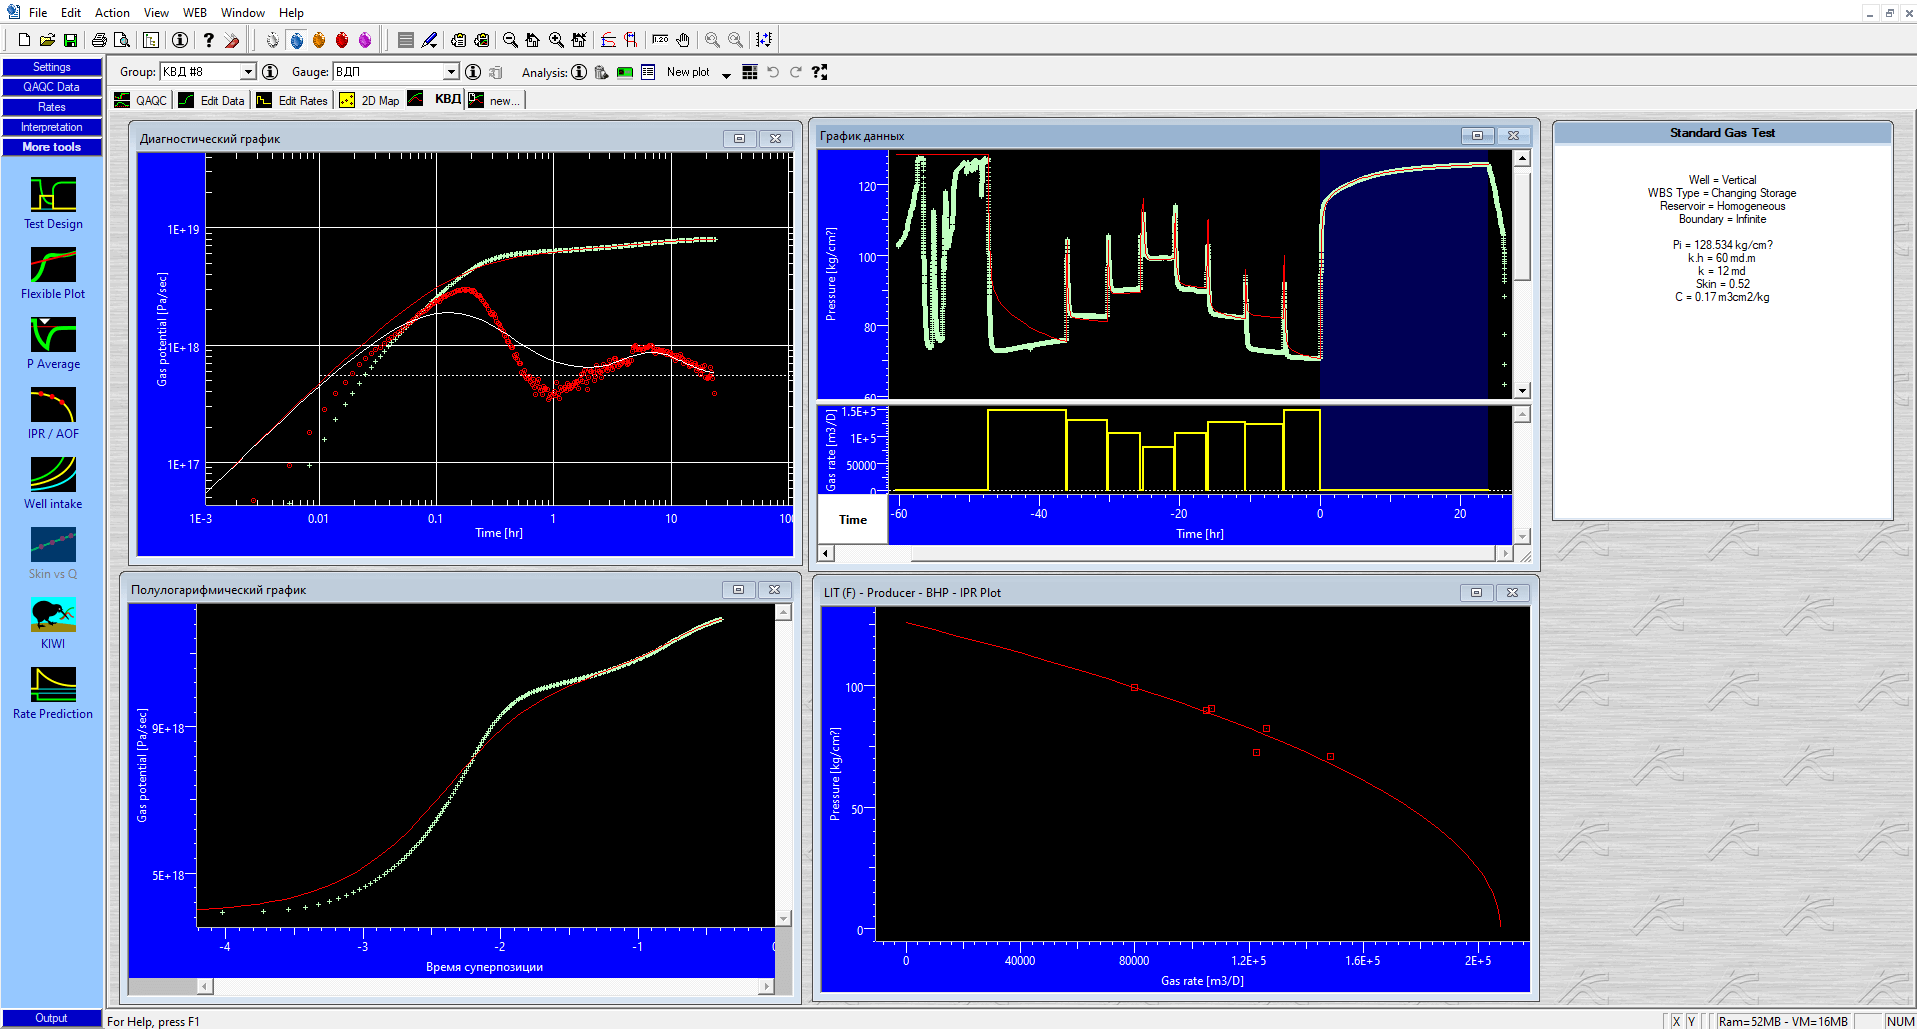Select the purple gem module icon
Image resolution: width=1917 pixels, height=1029 pixels.
[x=365, y=40]
